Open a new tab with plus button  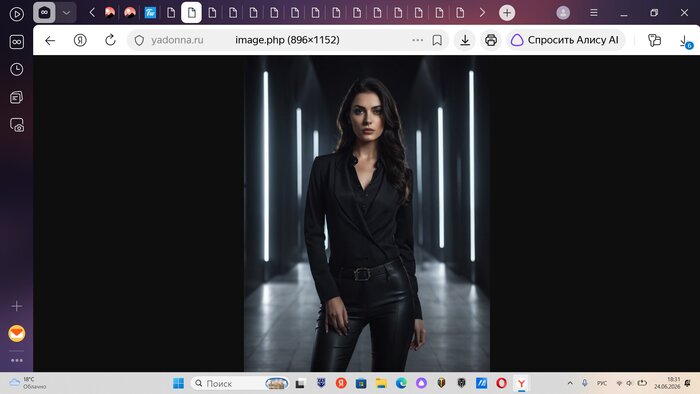[x=507, y=13]
